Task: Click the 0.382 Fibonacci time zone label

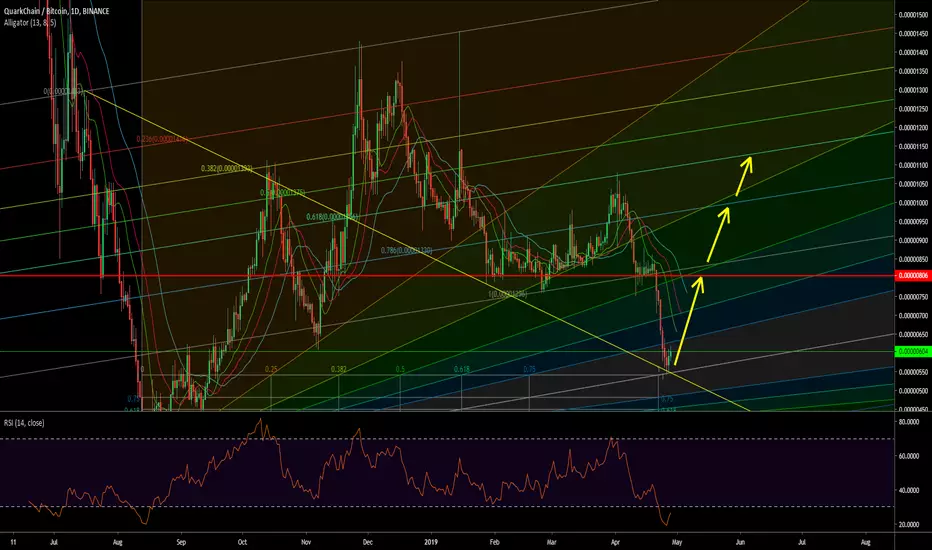Action: point(338,369)
